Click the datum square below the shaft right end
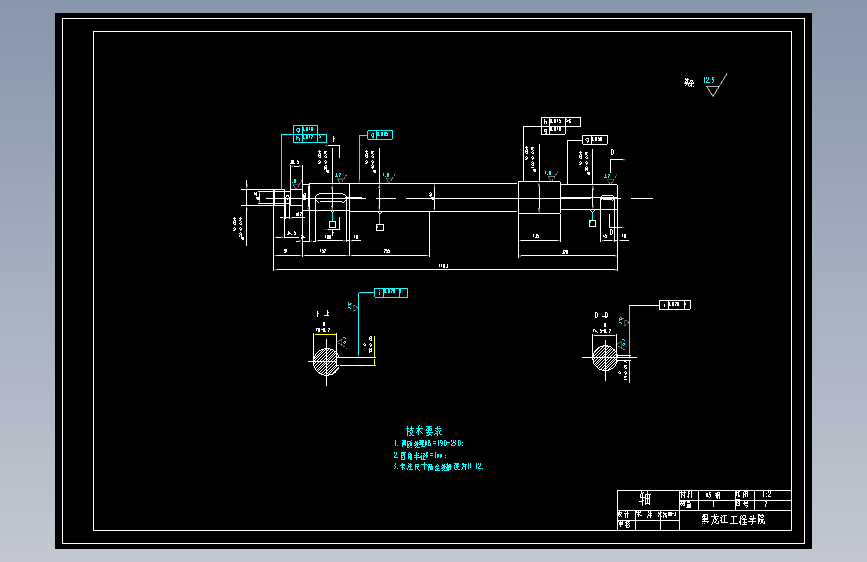This screenshot has height=562, width=867. pyautogui.click(x=592, y=223)
